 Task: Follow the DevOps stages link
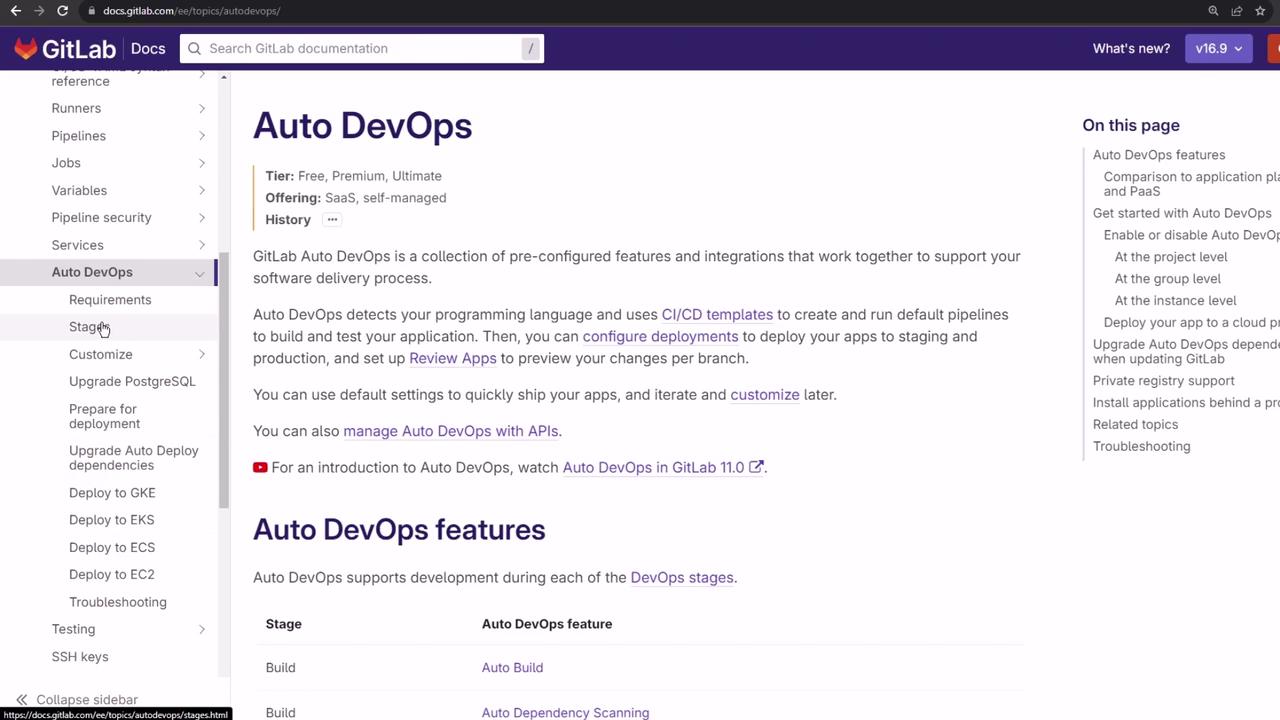[682, 577]
